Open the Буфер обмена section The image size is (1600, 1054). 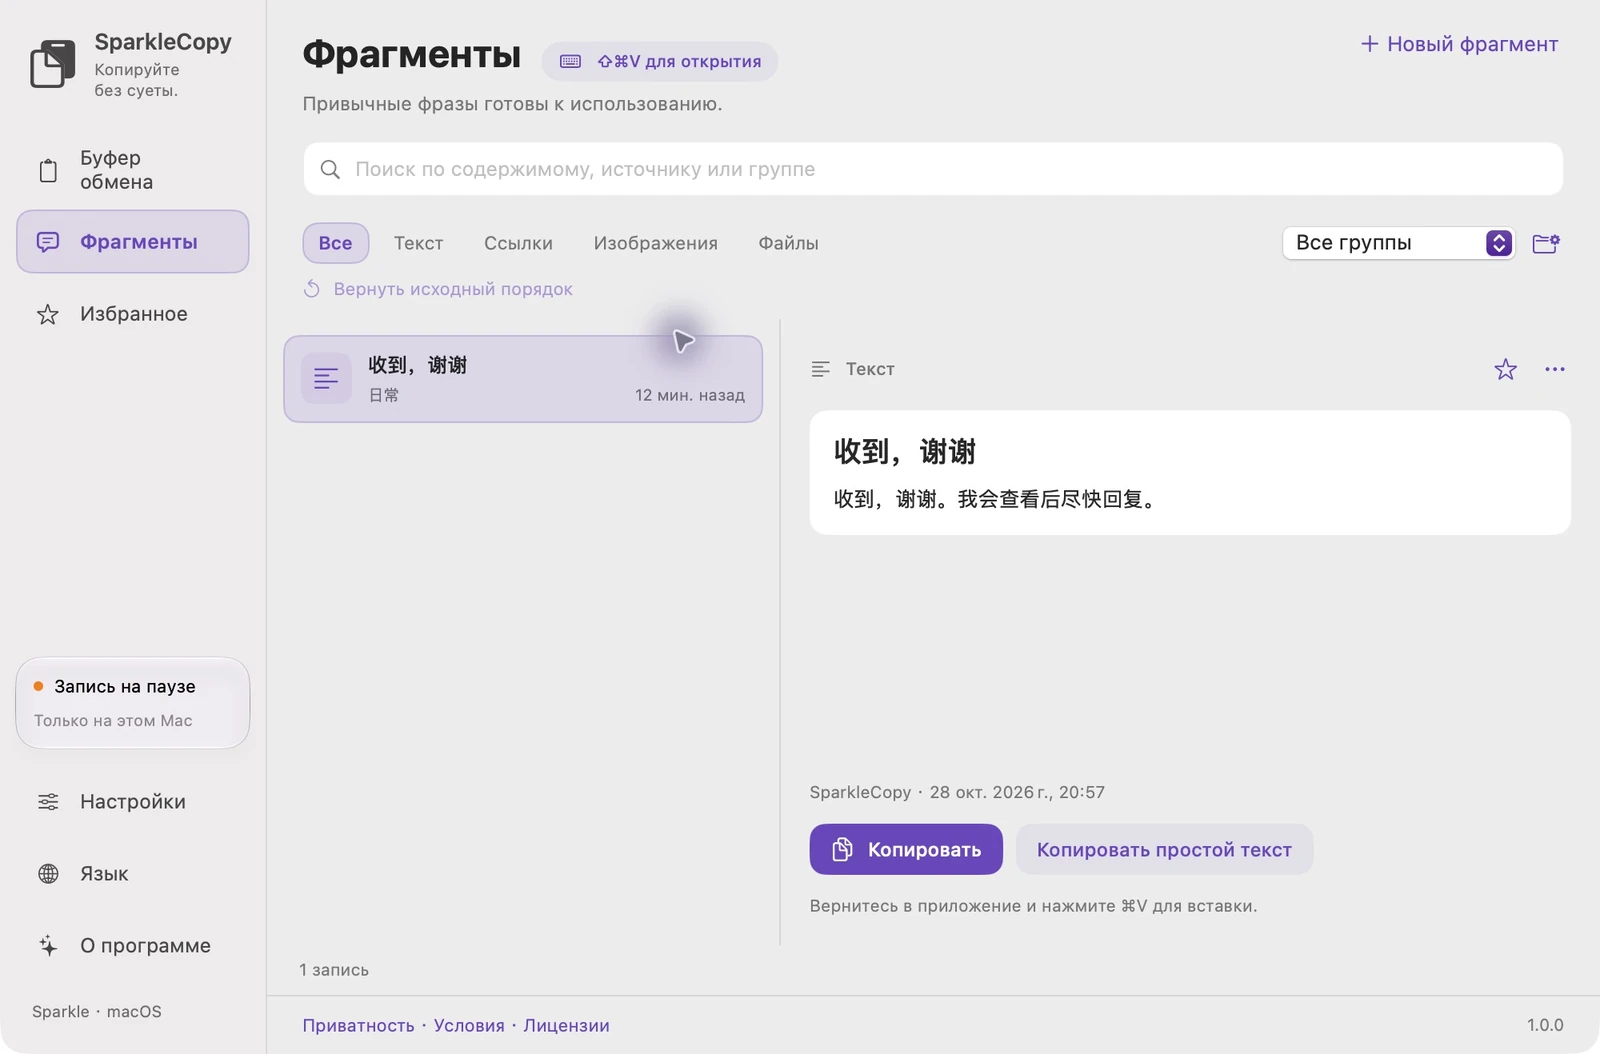click(132, 170)
